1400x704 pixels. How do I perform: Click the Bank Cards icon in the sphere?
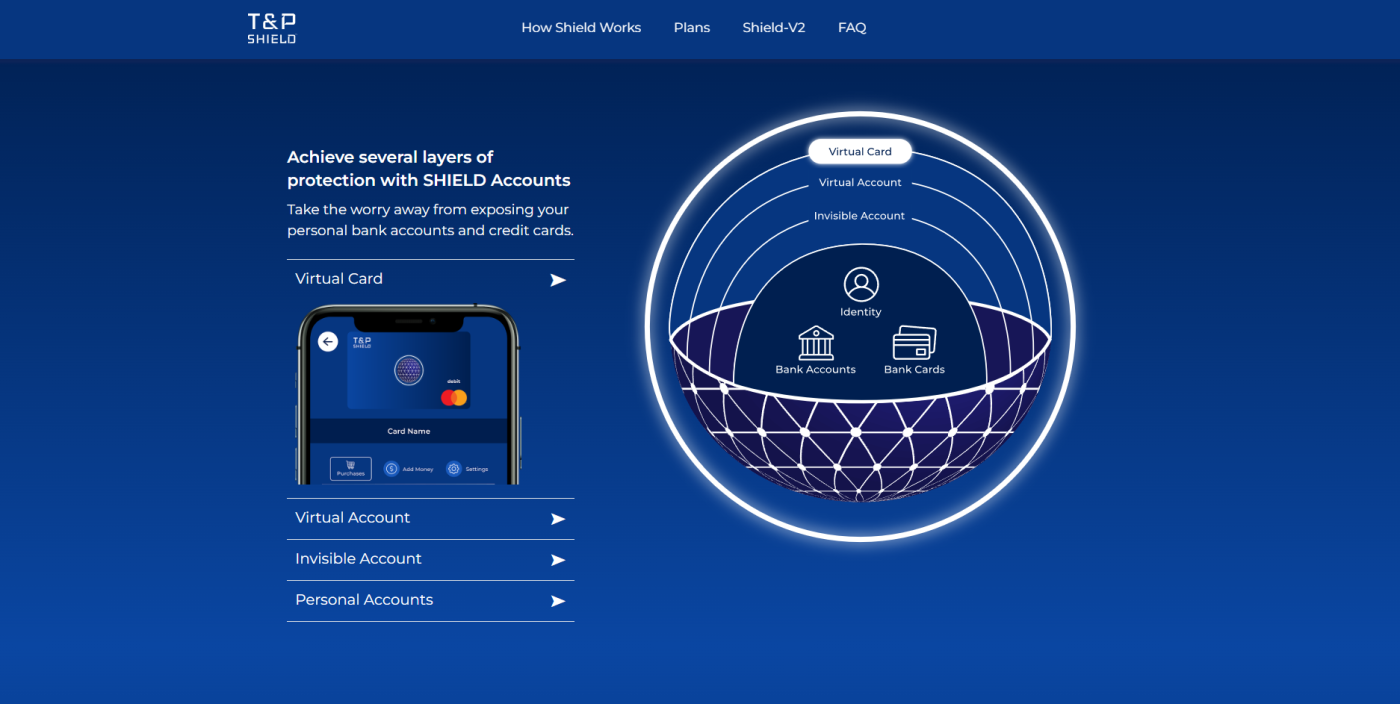click(x=913, y=343)
